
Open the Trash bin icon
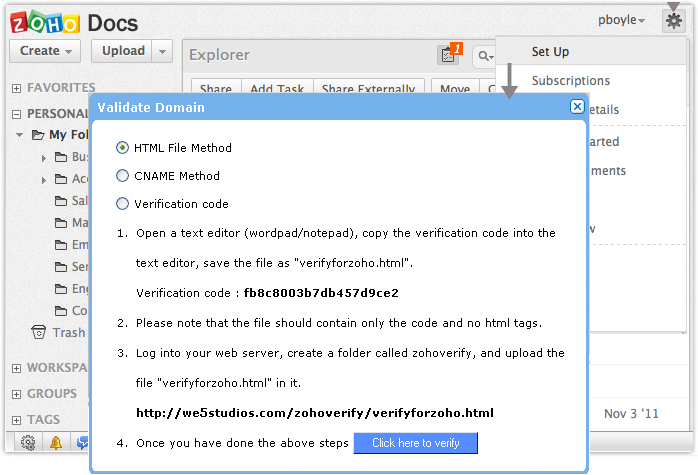tap(39, 332)
